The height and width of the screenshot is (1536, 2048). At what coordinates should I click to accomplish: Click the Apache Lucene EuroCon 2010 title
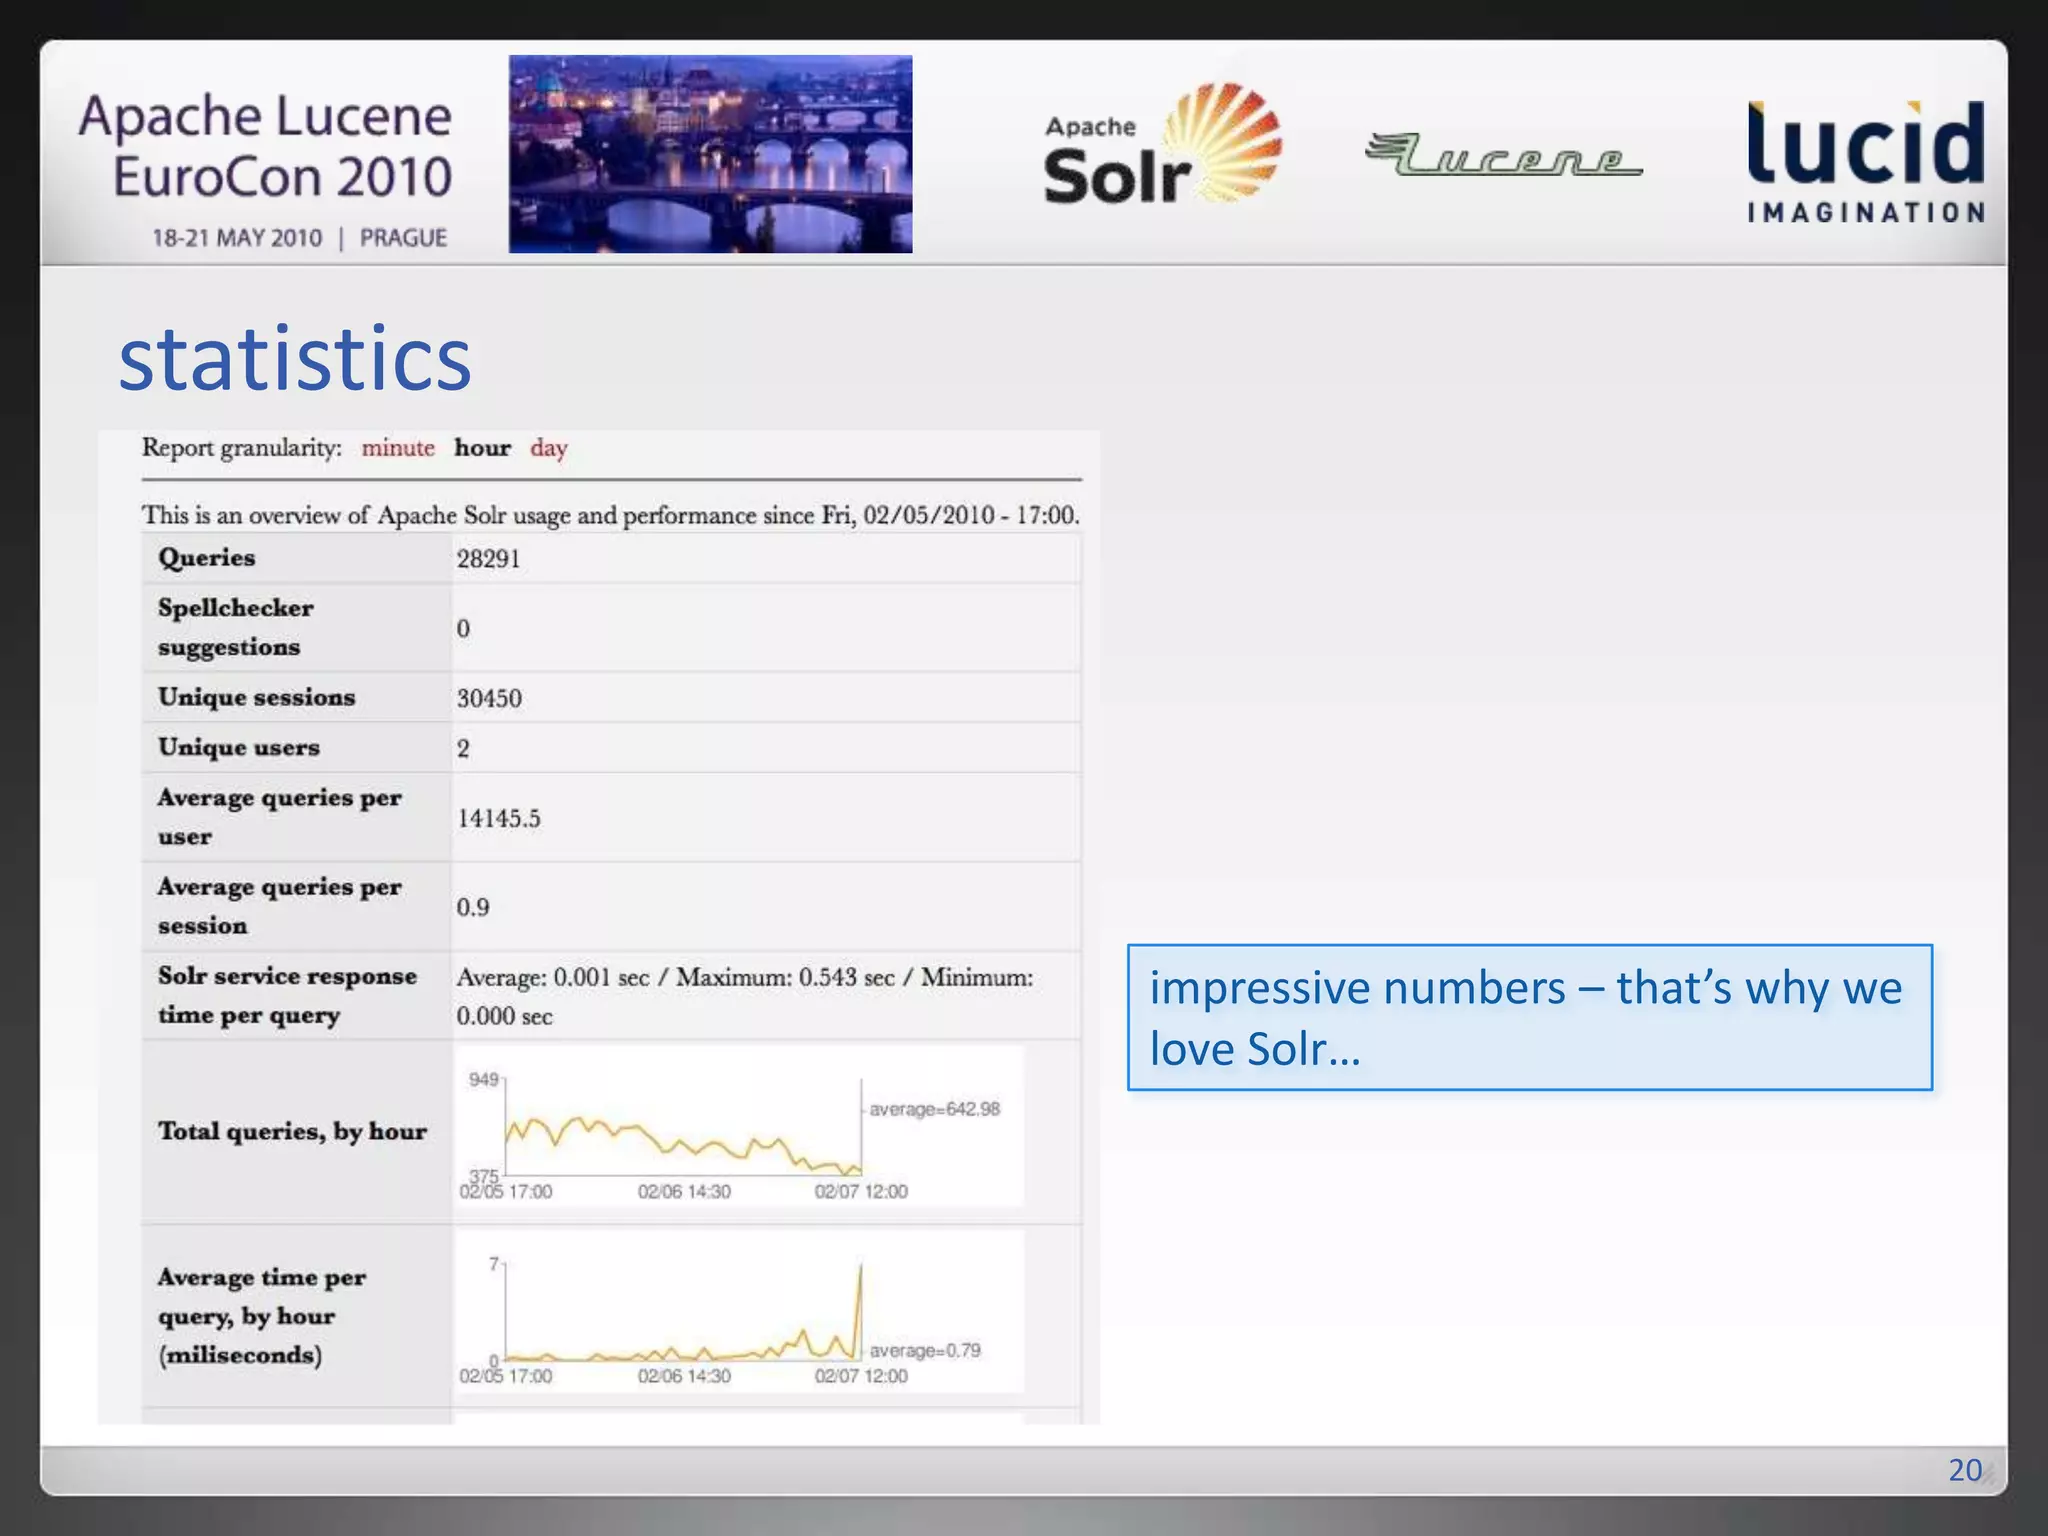[x=266, y=146]
